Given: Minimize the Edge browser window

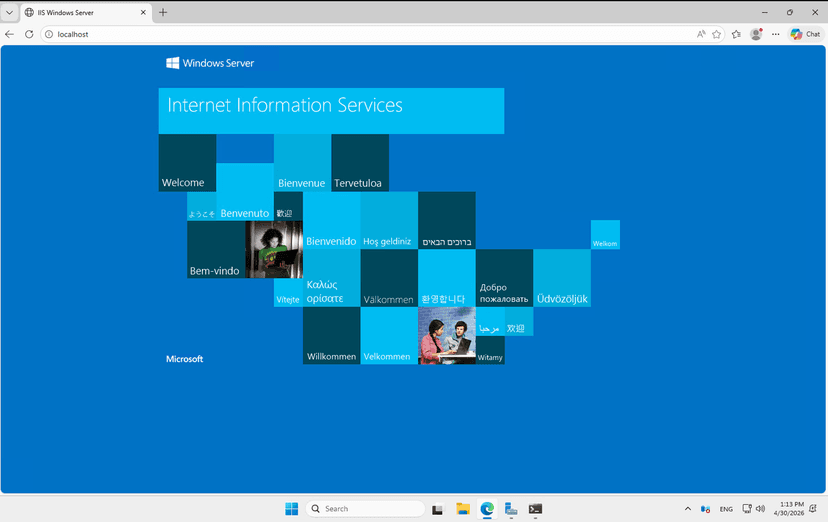Looking at the screenshot, I should (765, 12).
